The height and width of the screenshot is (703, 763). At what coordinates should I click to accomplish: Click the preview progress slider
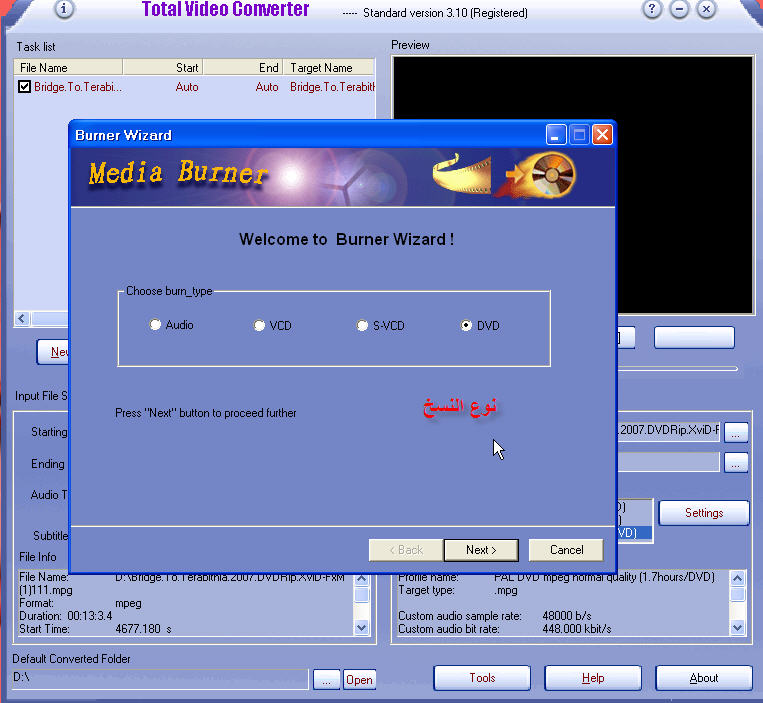click(677, 369)
